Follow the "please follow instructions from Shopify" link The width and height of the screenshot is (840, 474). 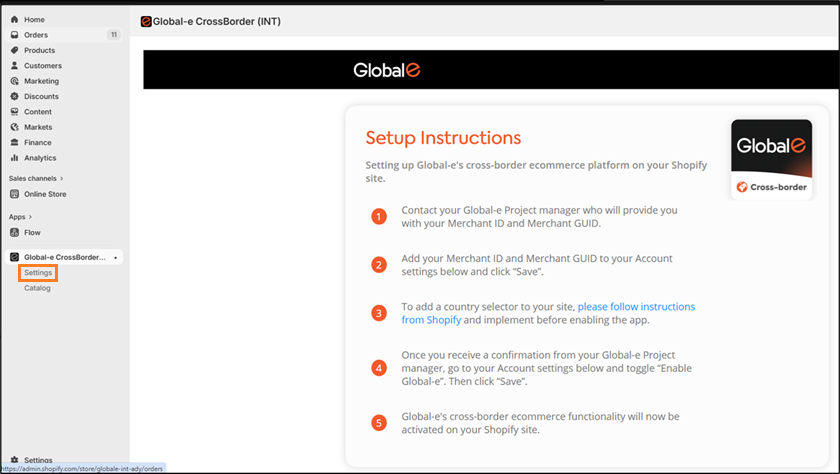click(x=636, y=307)
